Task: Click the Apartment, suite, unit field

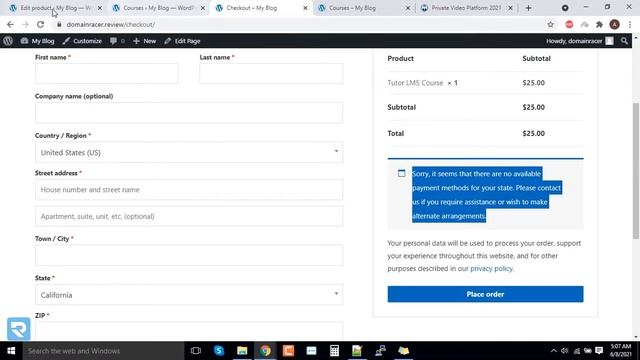Action: point(189,216)
